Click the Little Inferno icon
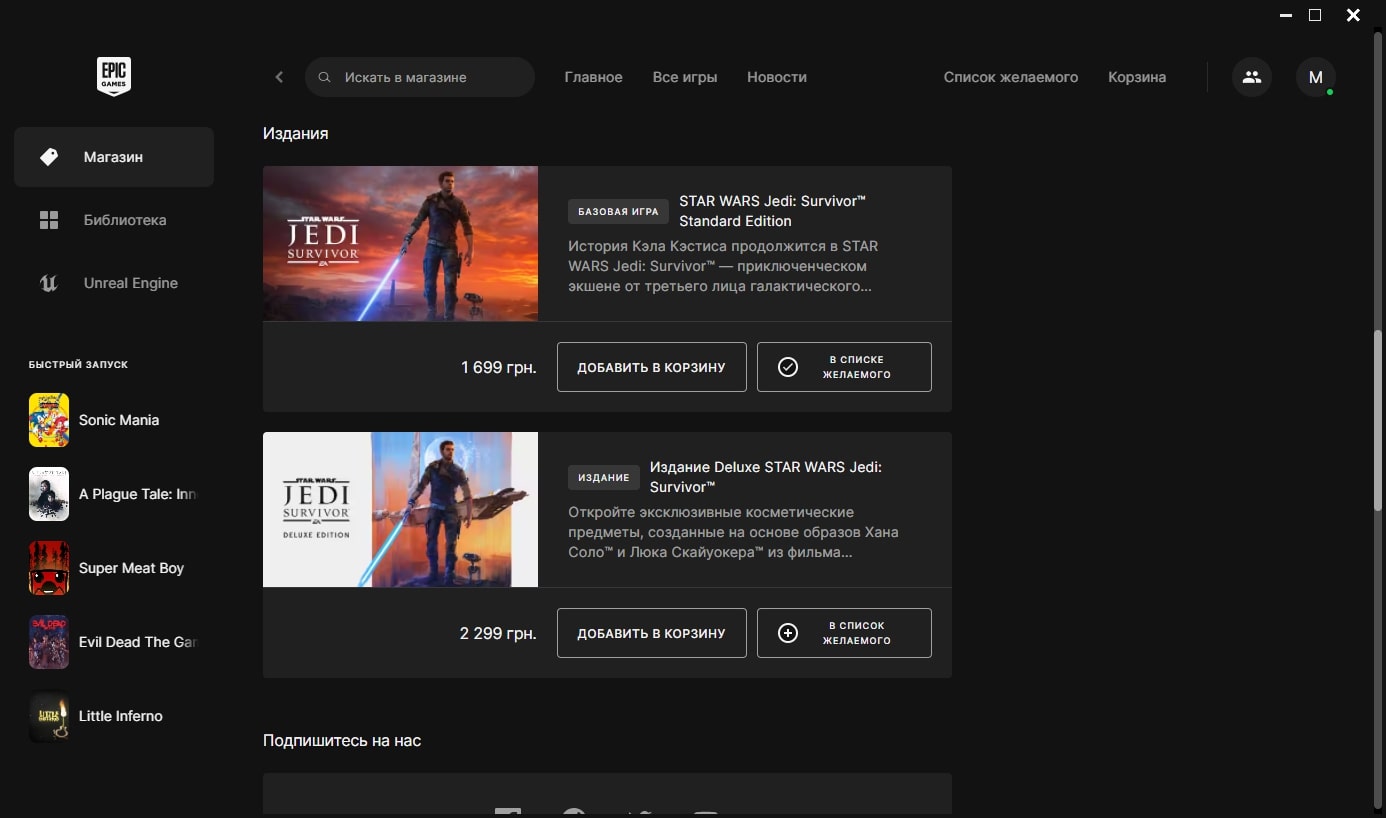The image size is (1386, 818). [x=49, y=716]
